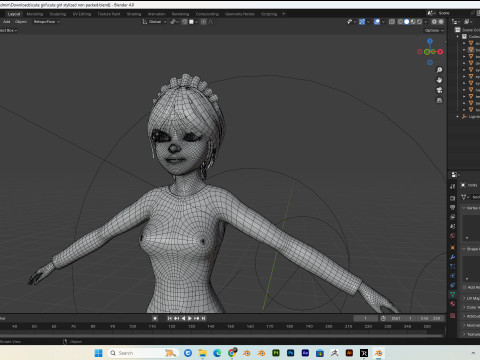Open the Global transform orientation dropdown
The width and height of the screenshot is (480, 360).
(154, 22)
